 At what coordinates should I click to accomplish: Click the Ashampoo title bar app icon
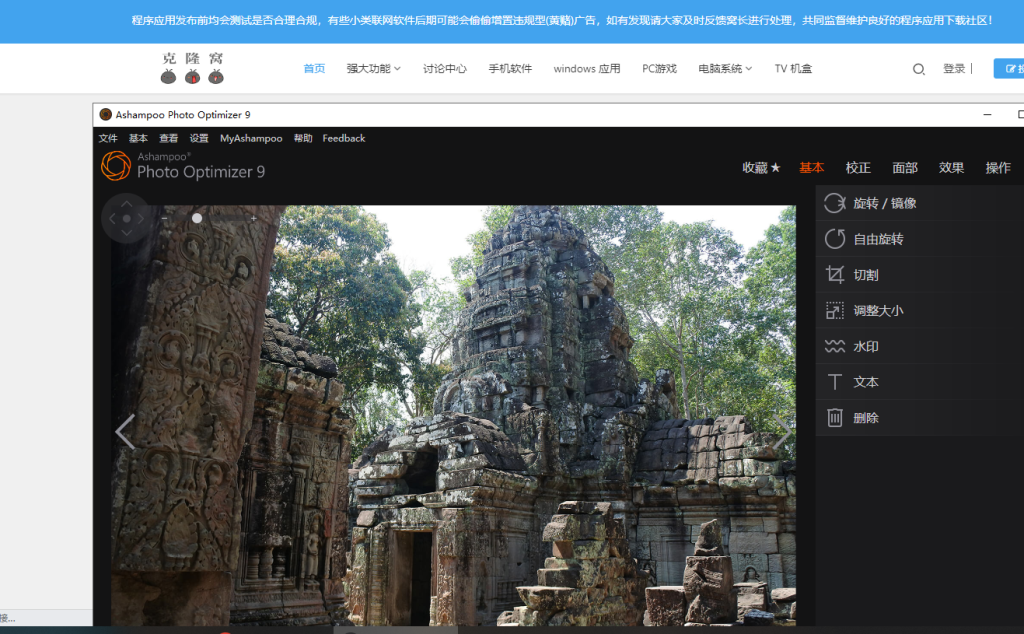(105, 114)
